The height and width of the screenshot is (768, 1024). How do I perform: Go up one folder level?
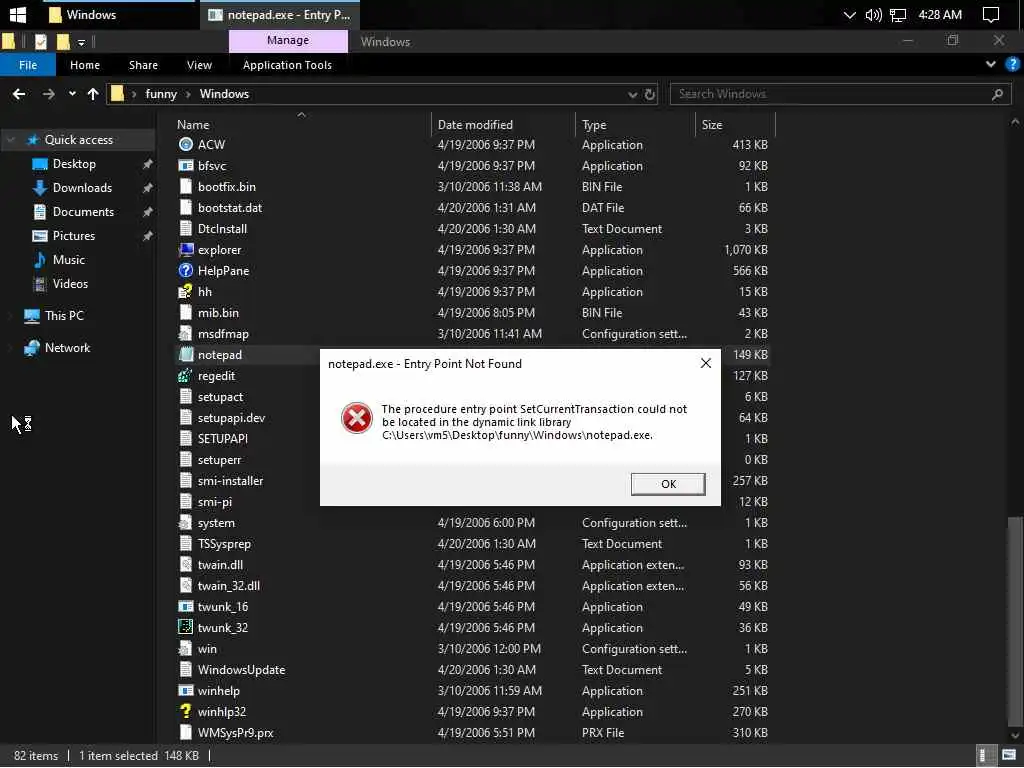click(93, 94)
